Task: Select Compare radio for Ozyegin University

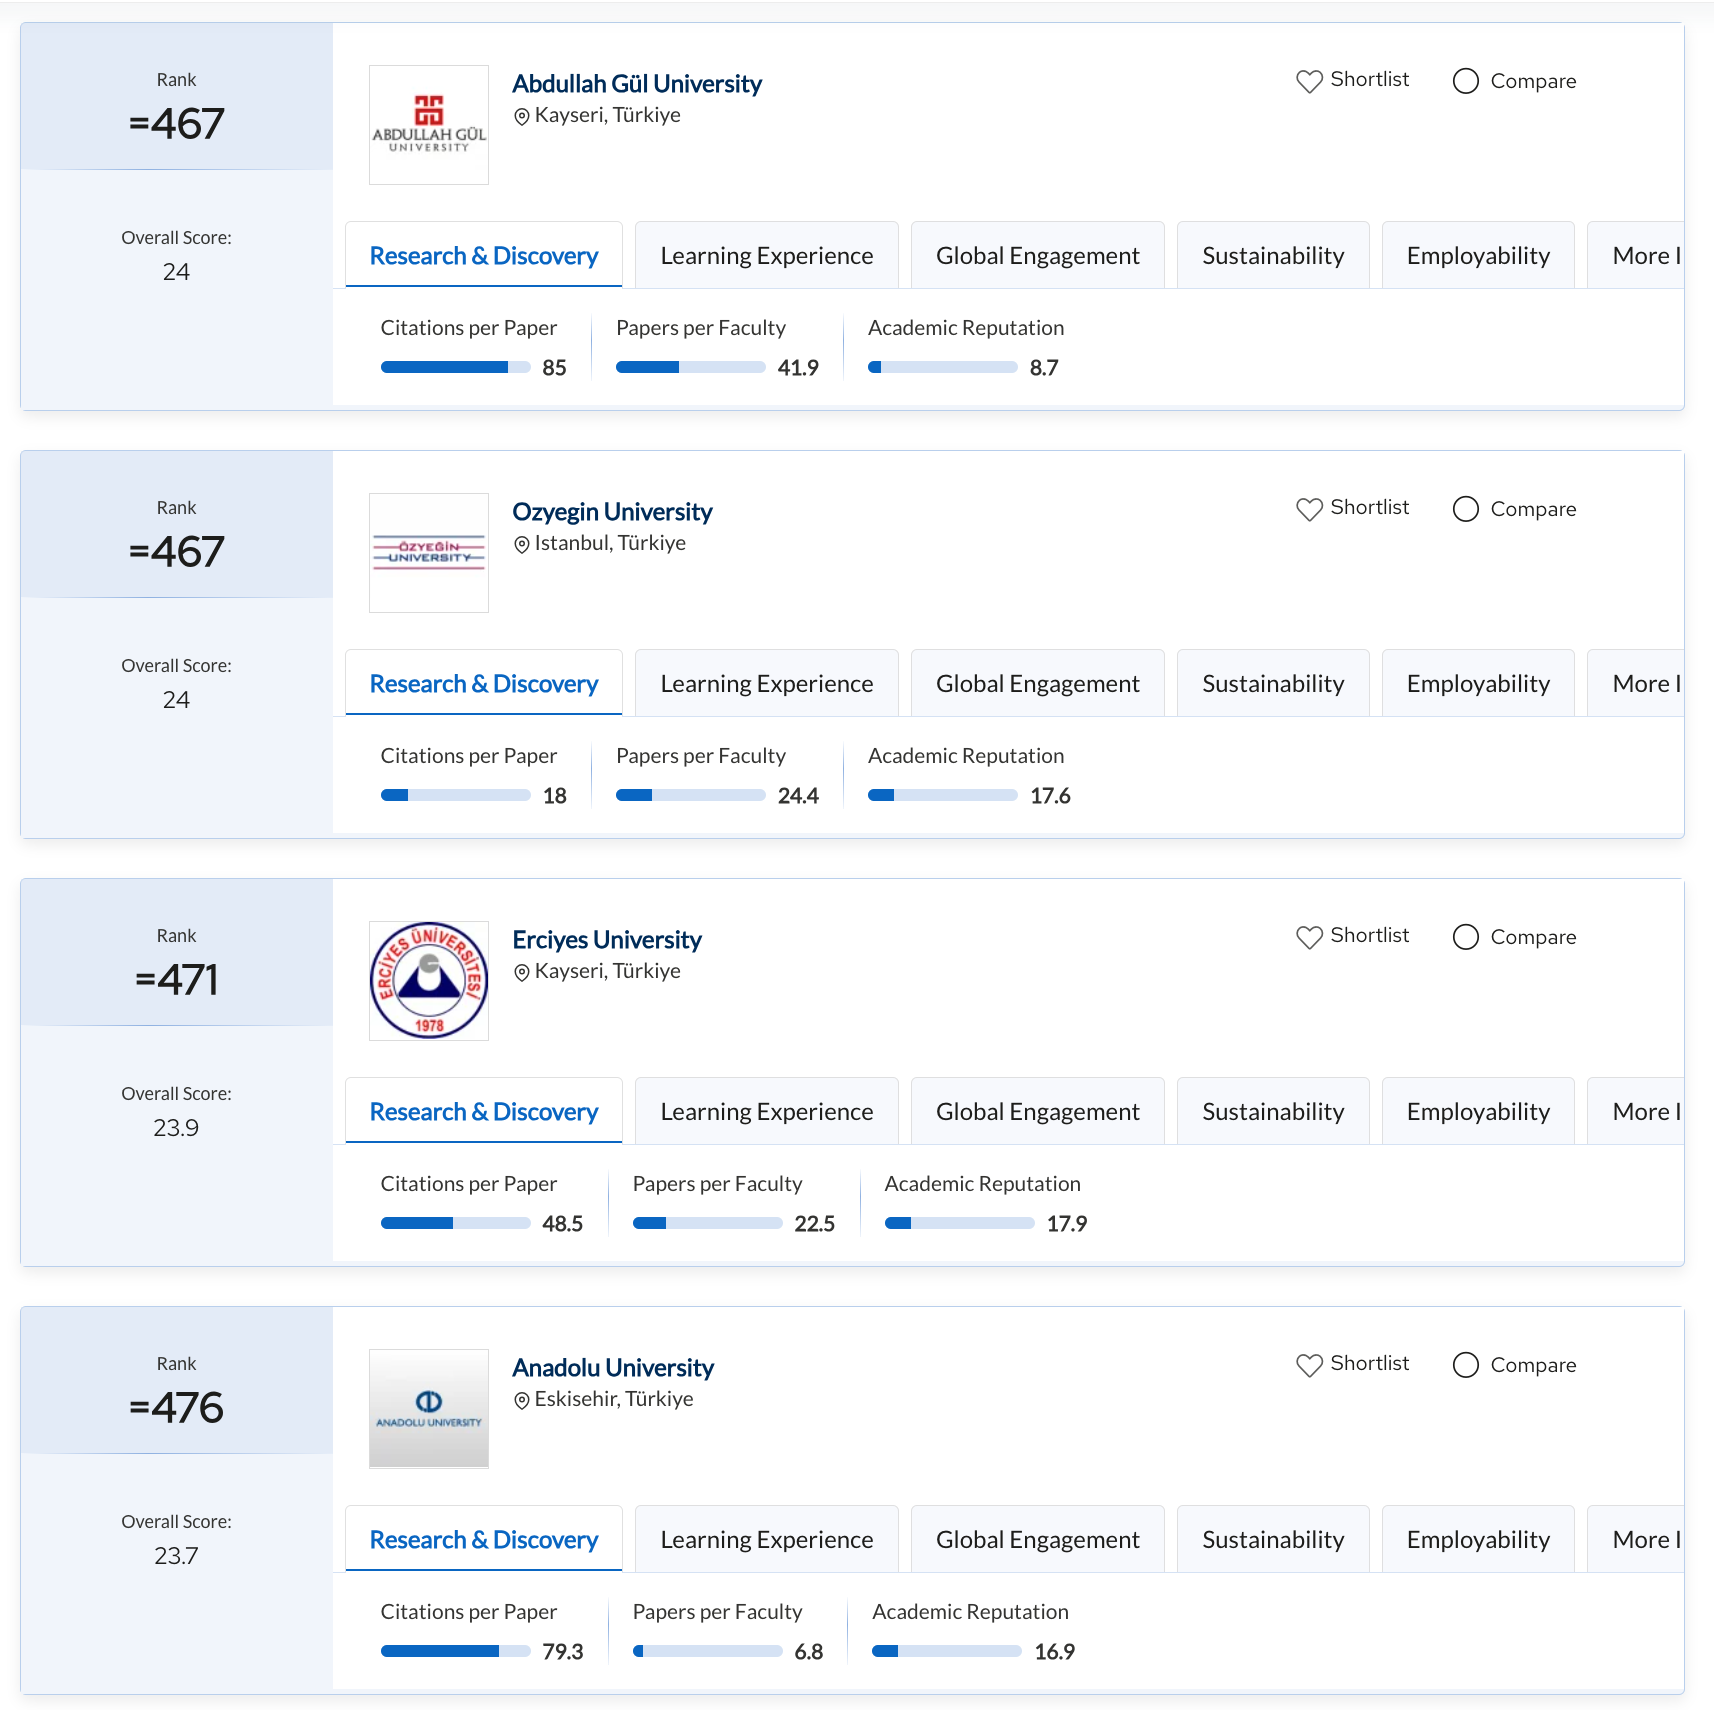Action: coord(1466,509)
